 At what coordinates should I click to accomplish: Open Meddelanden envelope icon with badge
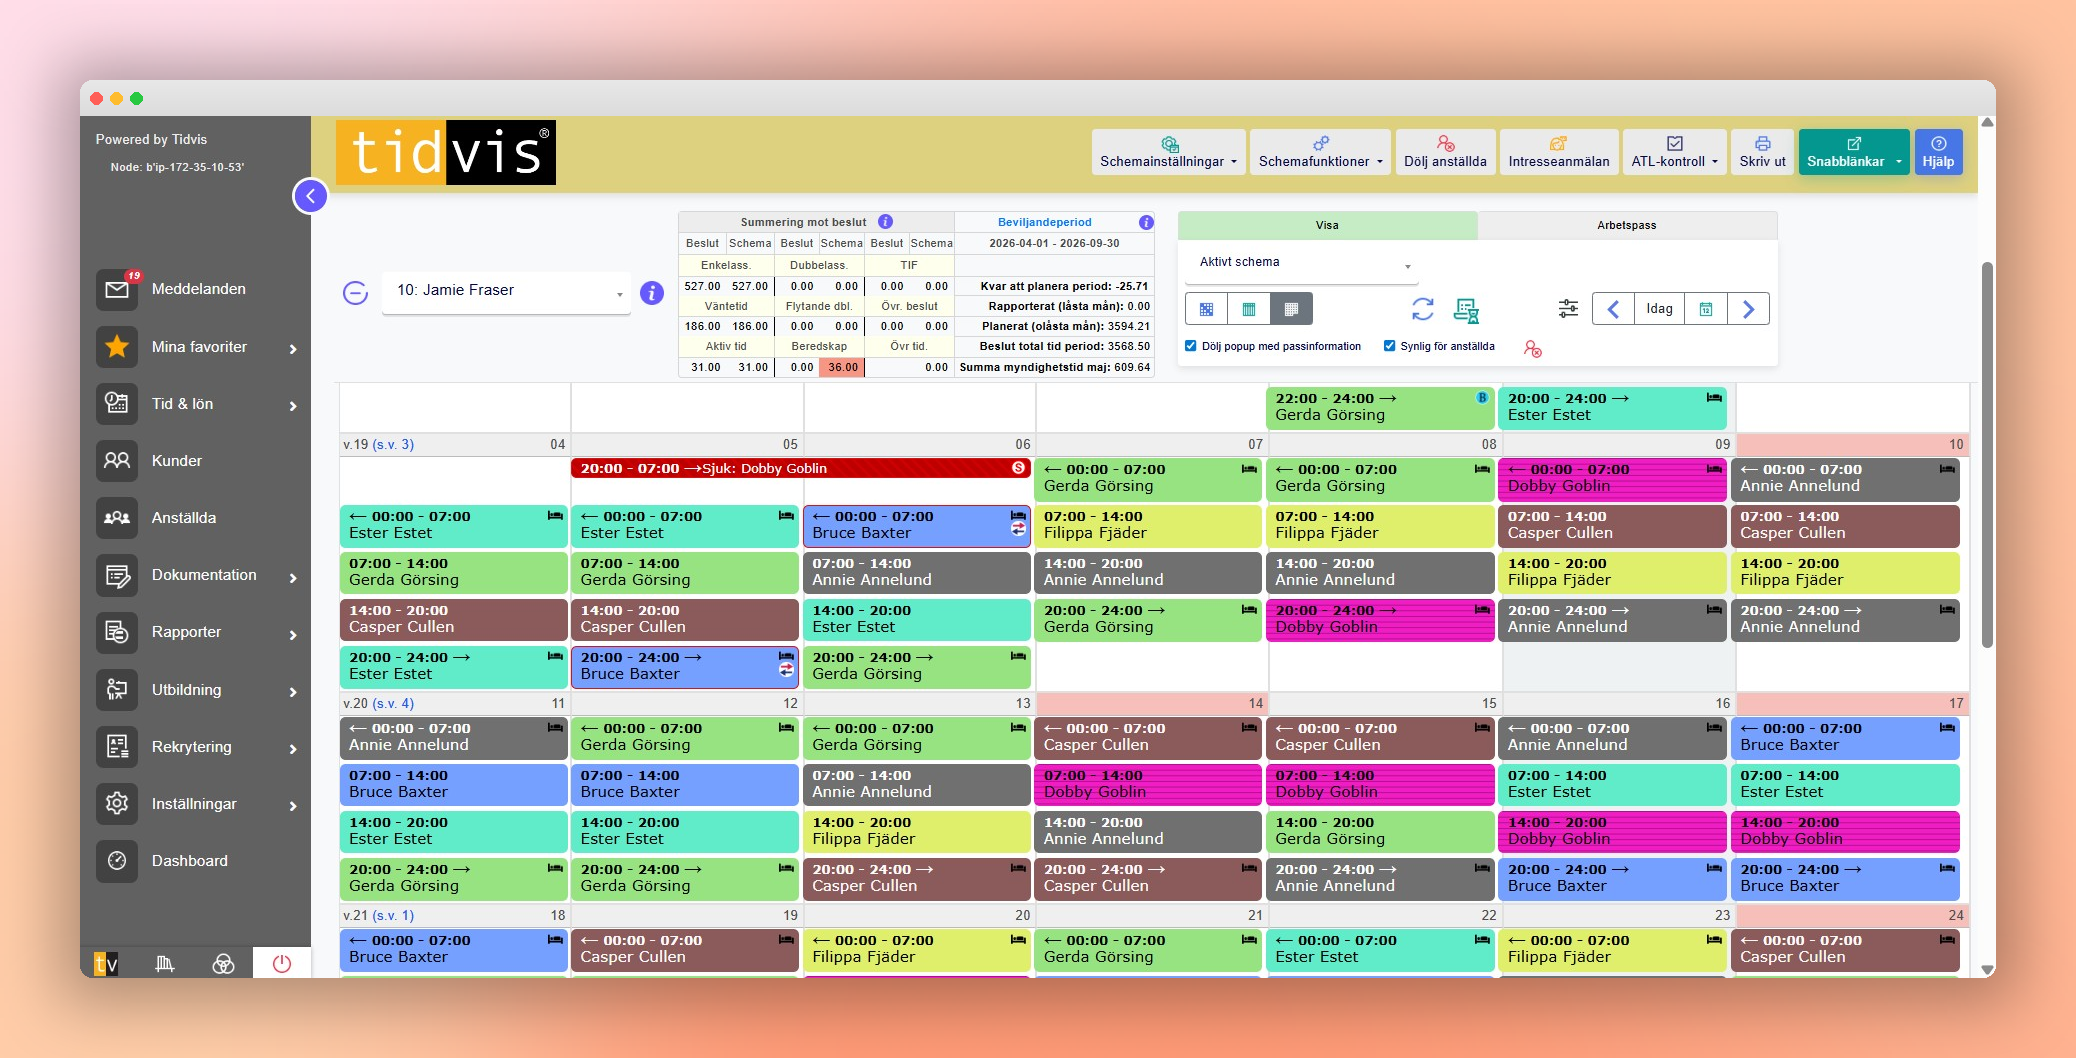(117, 289)
